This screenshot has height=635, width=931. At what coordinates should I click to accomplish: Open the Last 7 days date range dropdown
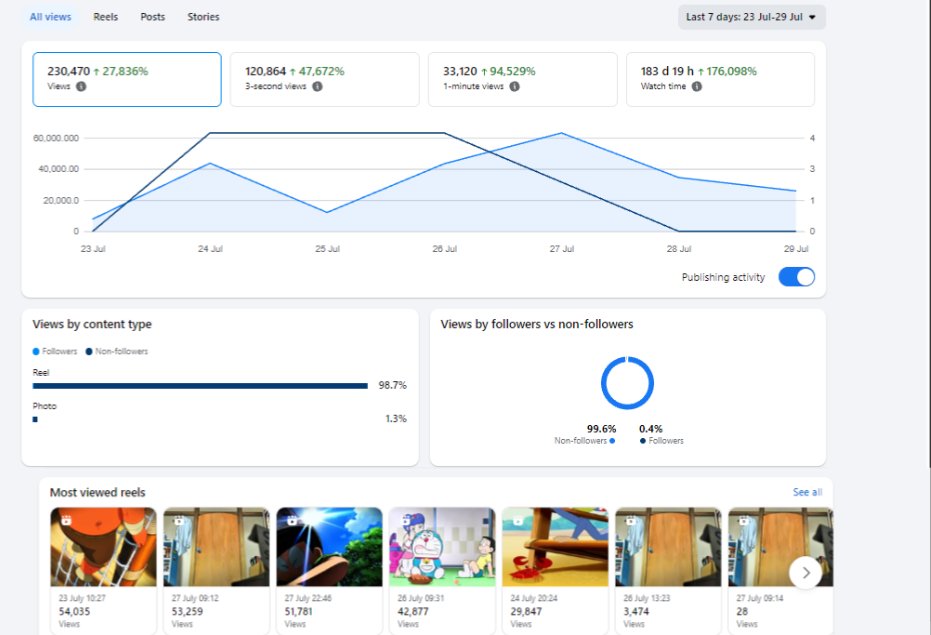coord(752,17)
